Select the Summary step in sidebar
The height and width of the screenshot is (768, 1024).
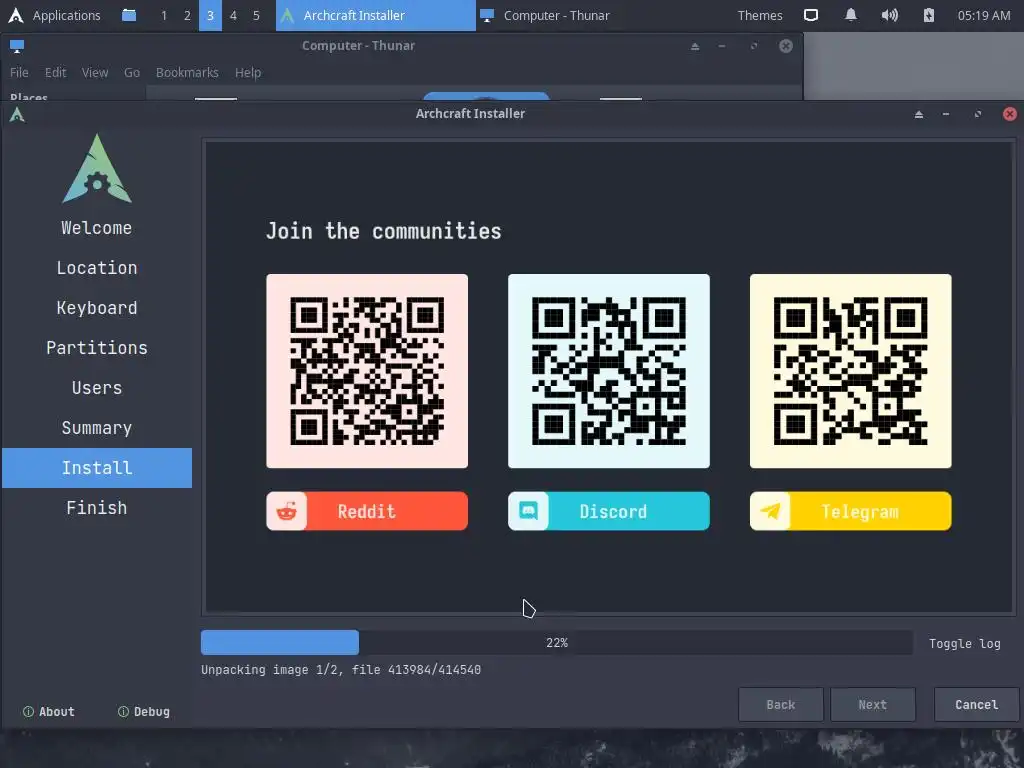pos(97,428)
